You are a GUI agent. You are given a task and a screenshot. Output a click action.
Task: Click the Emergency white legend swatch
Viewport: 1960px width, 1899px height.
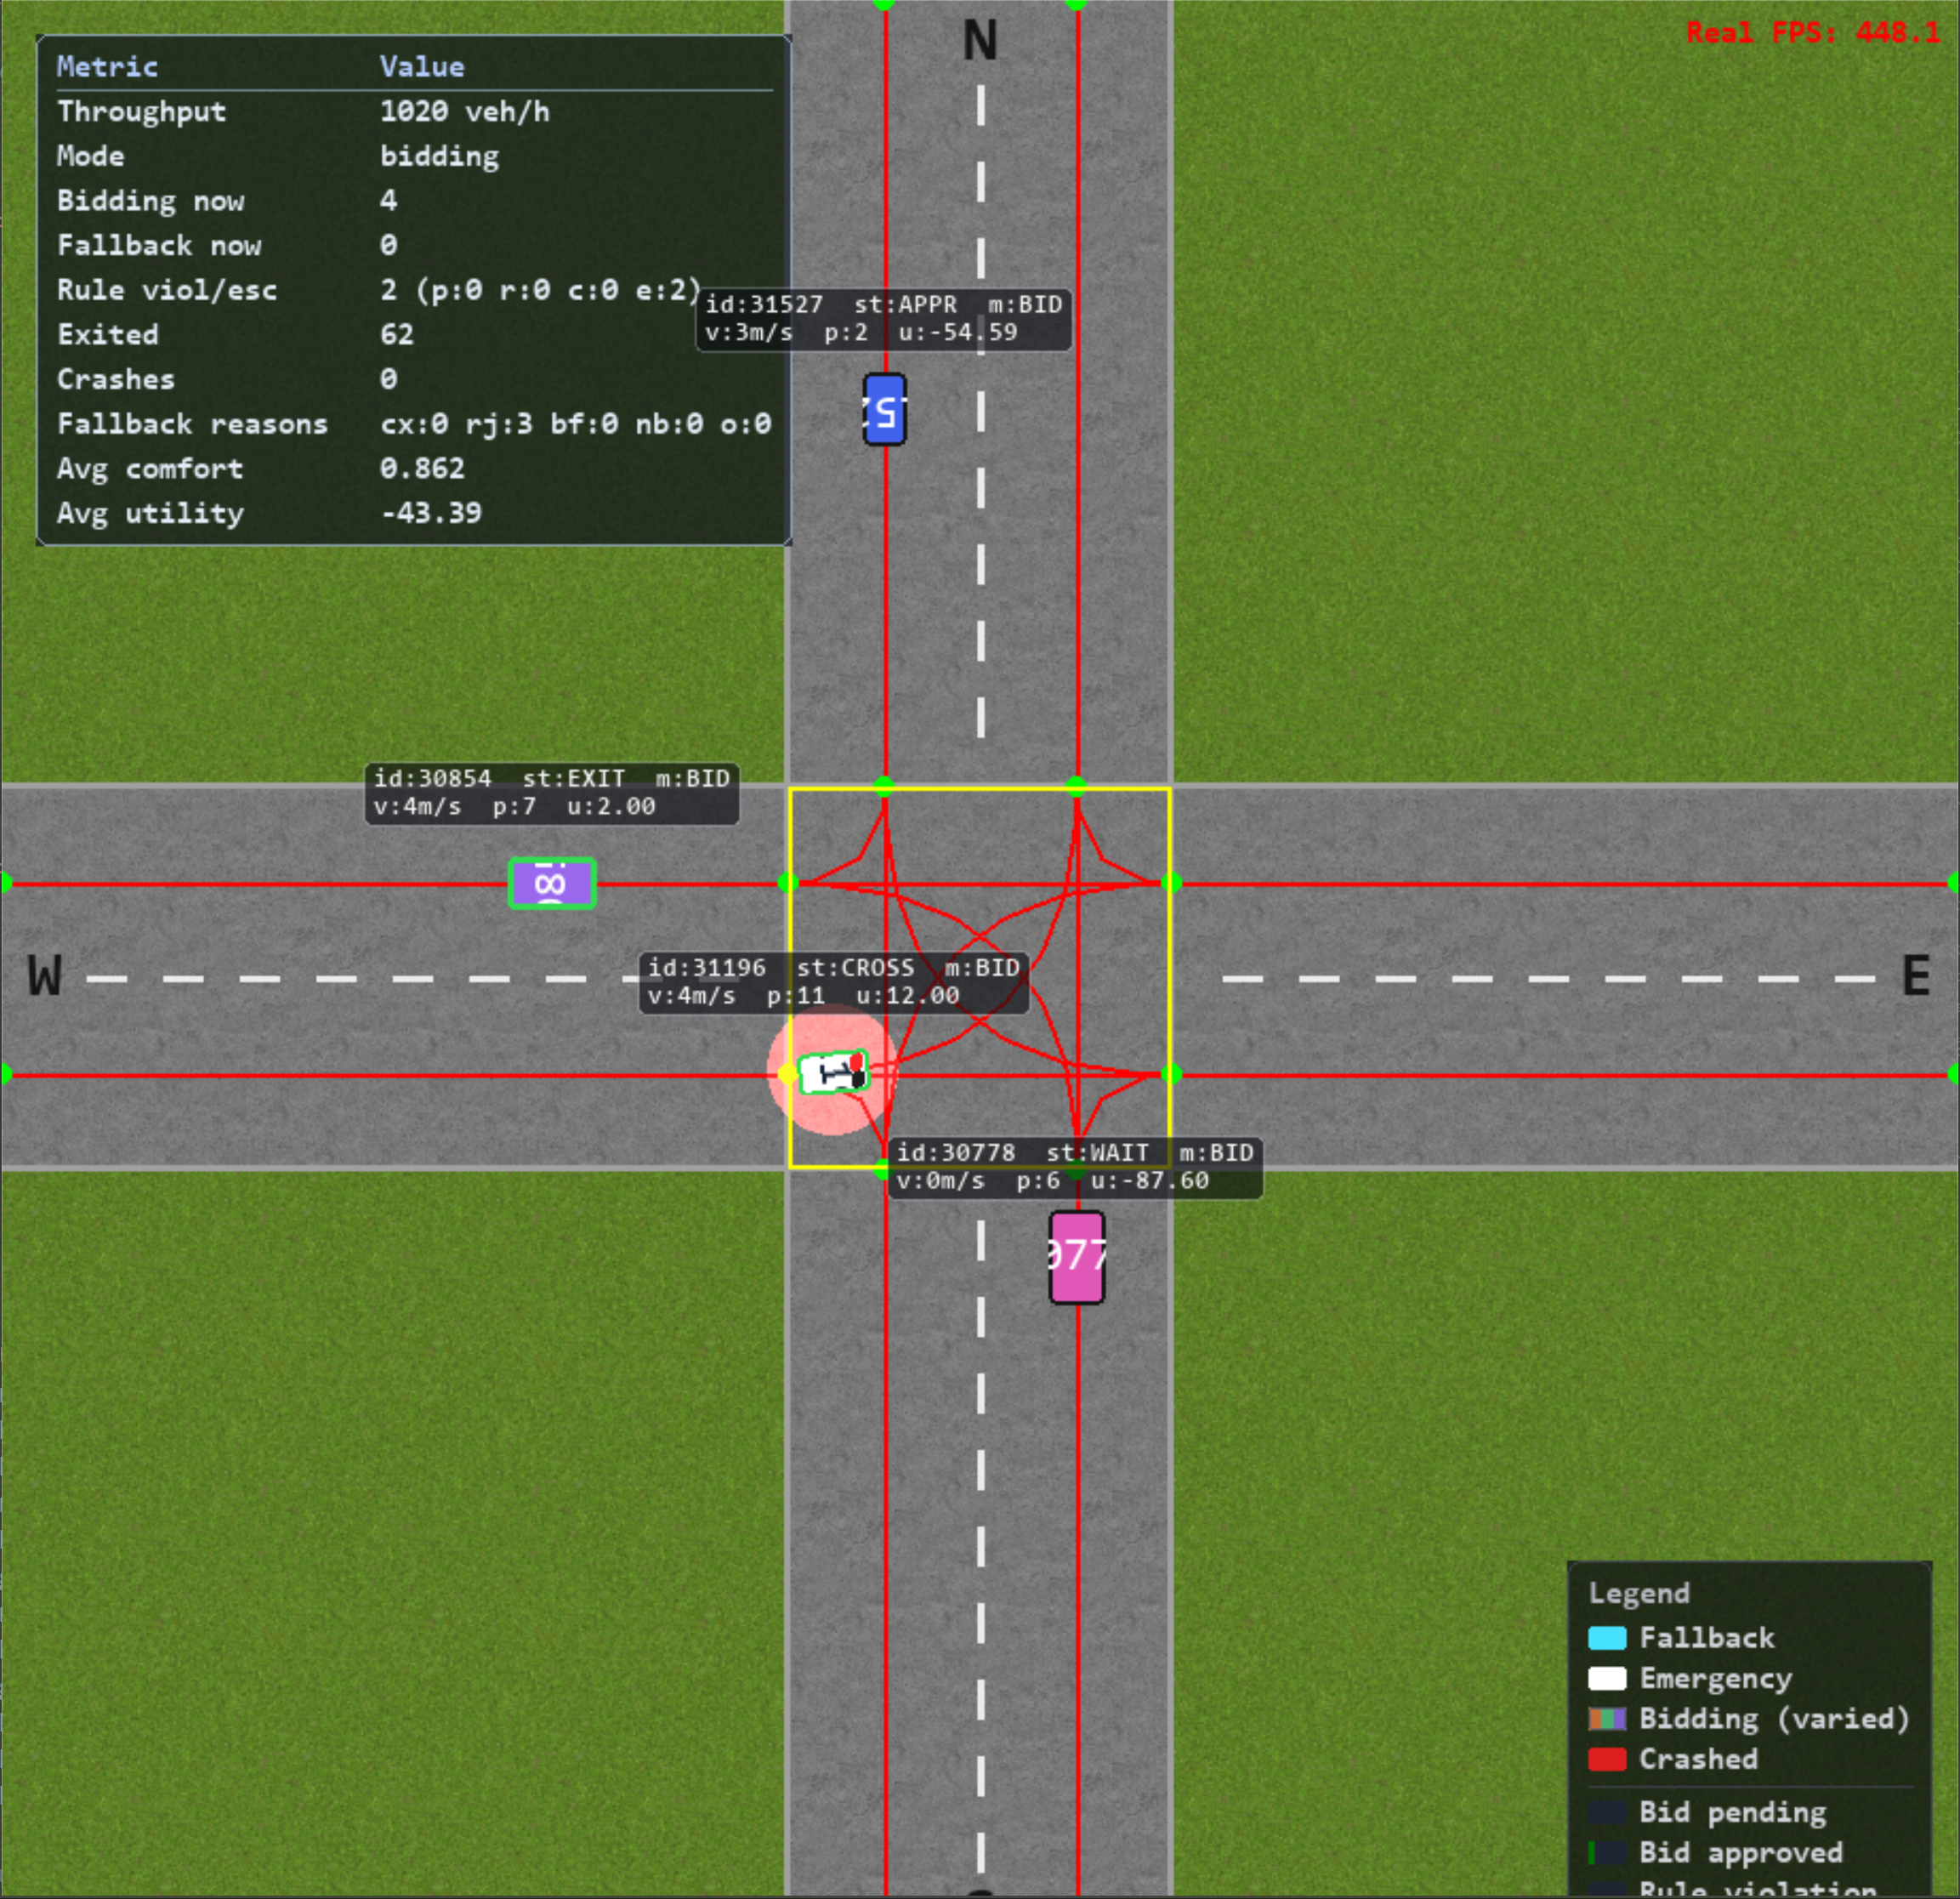coord(1607,1678)
